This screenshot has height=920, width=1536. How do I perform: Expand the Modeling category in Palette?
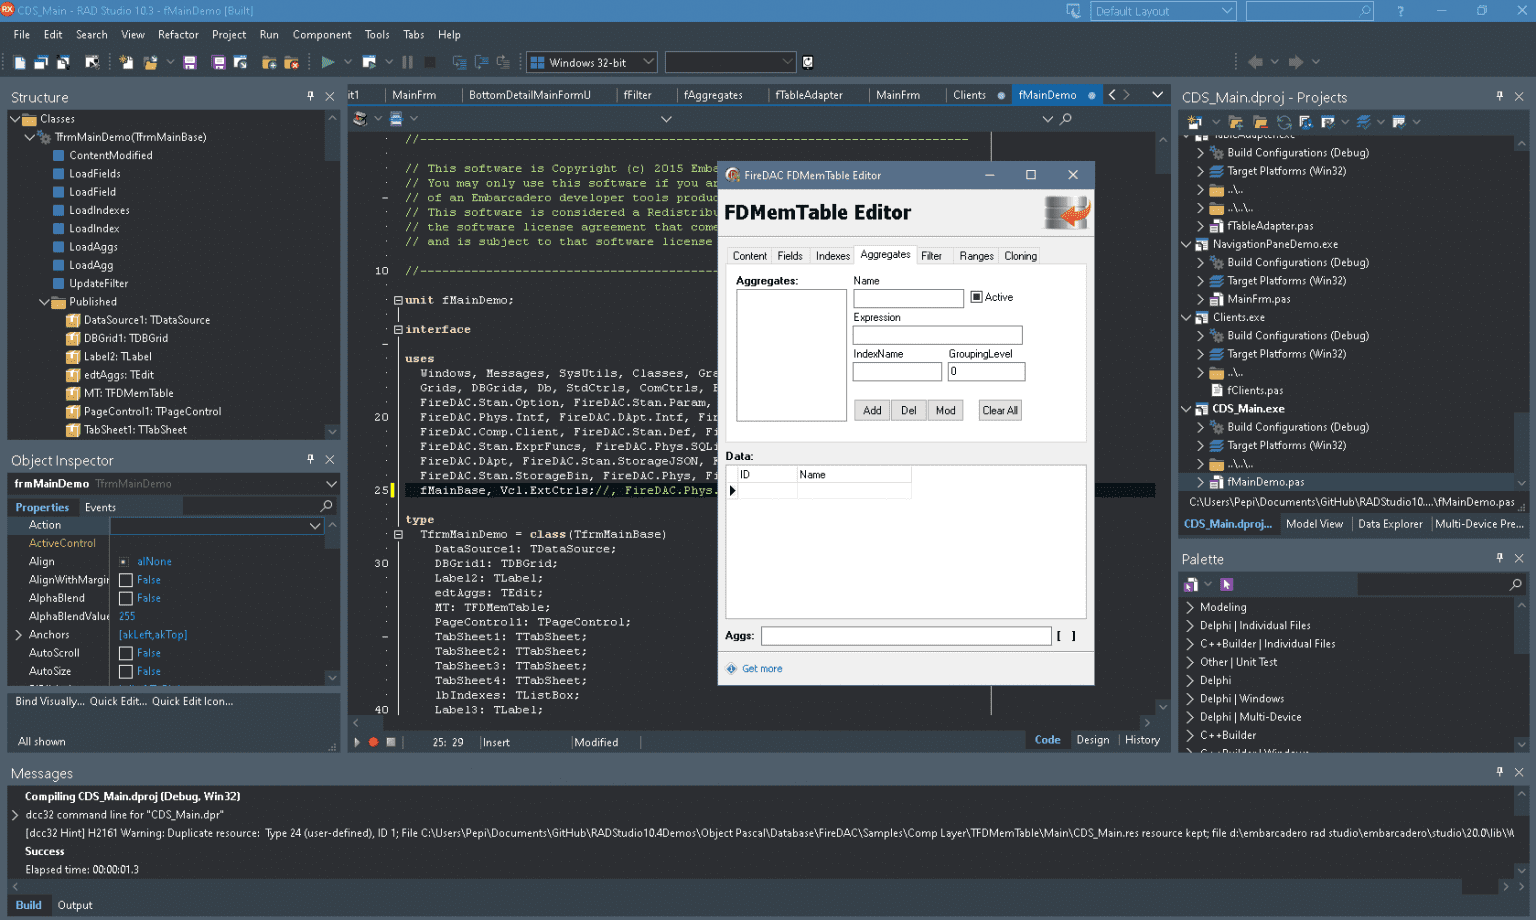(1190, 607)
